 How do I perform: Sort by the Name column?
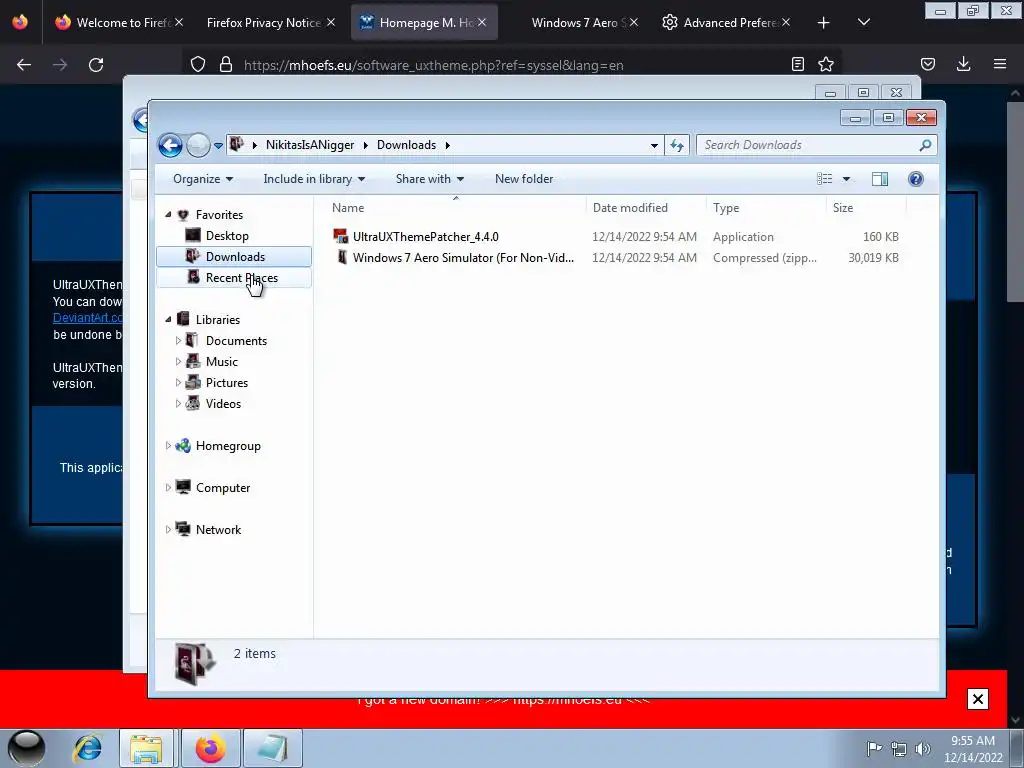(x=347, y=208)
